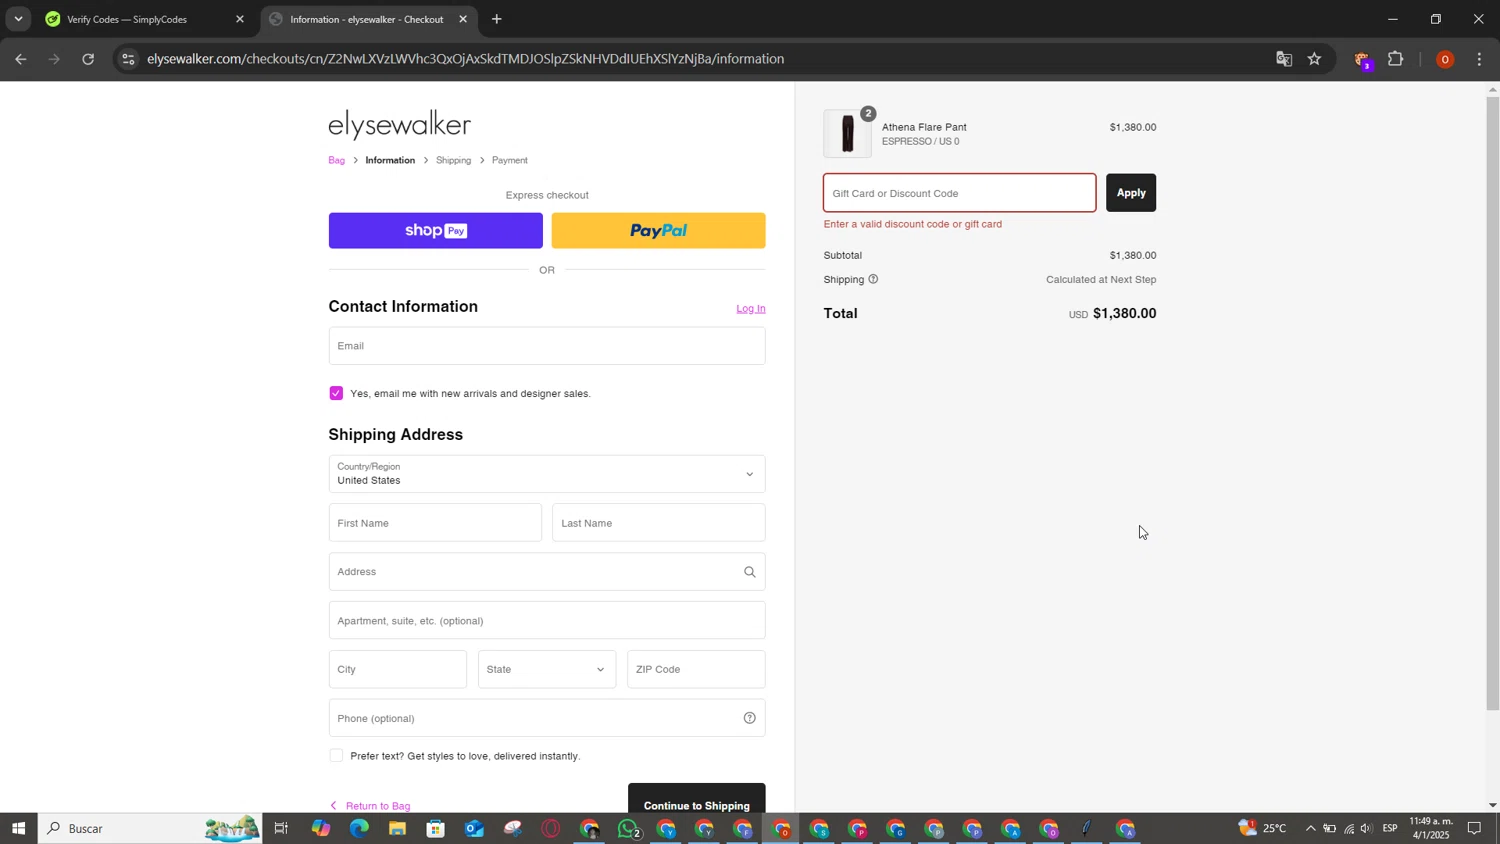Click the elysewalker logo
Viewport: 1500px width, 844px height.
399,125
